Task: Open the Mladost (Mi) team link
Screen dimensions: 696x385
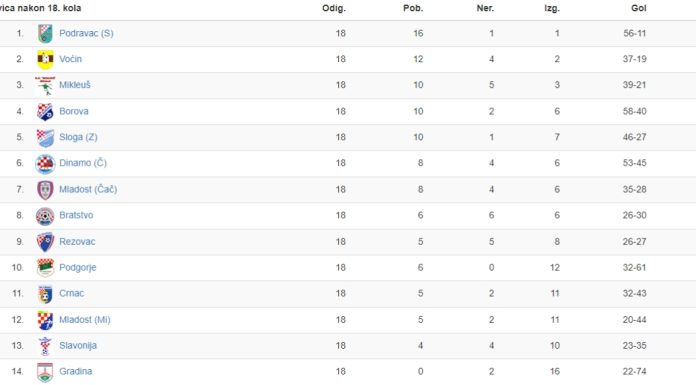Action: tap(84, 320)
